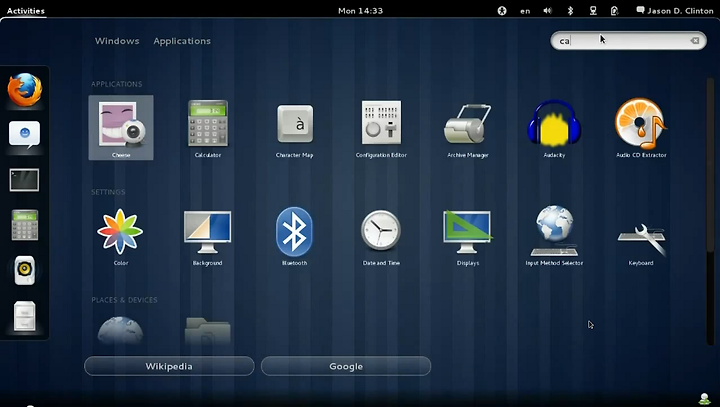
Task: Open Background settings
Action: 208,236
